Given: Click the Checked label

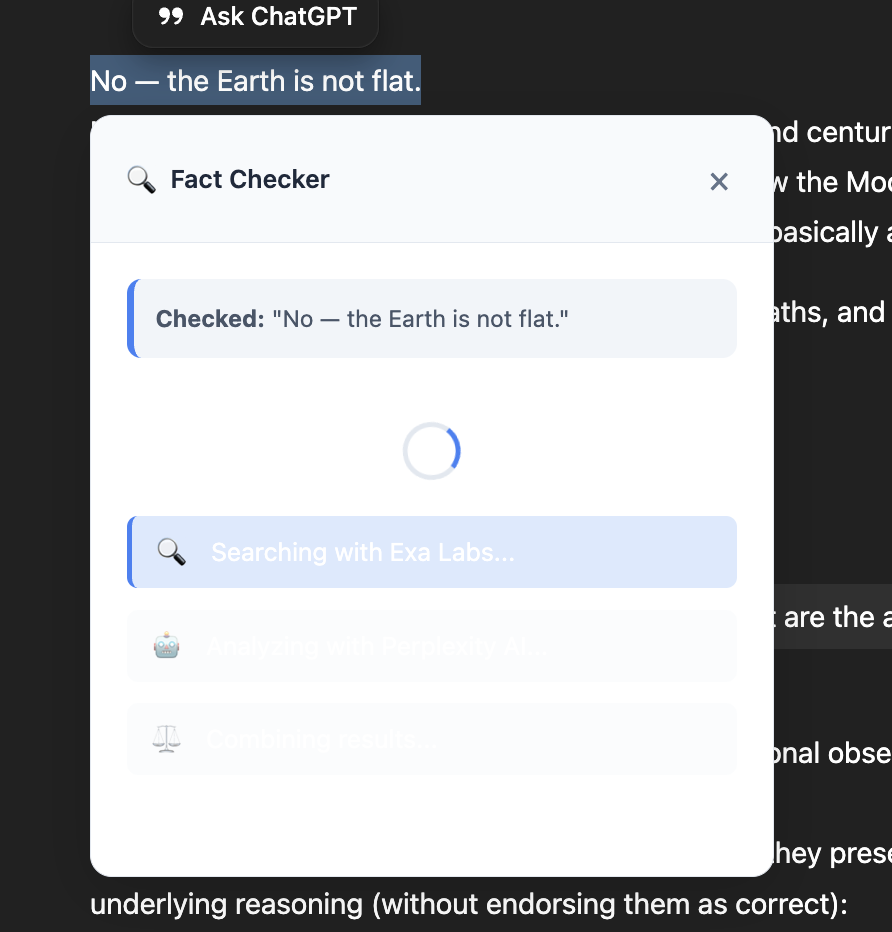Looking at the screenshot, I should (210, 319).
